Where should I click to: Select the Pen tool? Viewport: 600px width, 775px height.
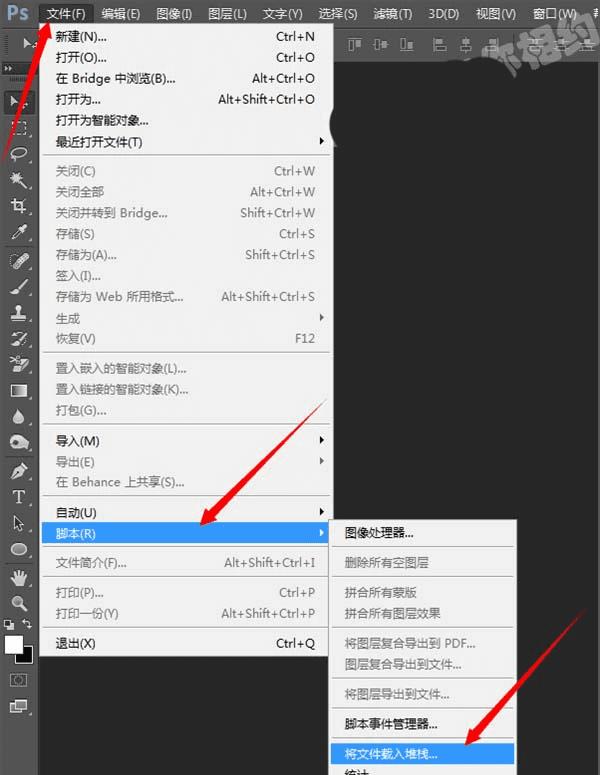(19, 472)
